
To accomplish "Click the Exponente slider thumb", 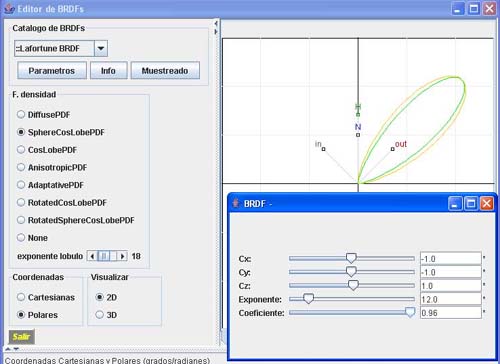I will click(x=308, y=298).
